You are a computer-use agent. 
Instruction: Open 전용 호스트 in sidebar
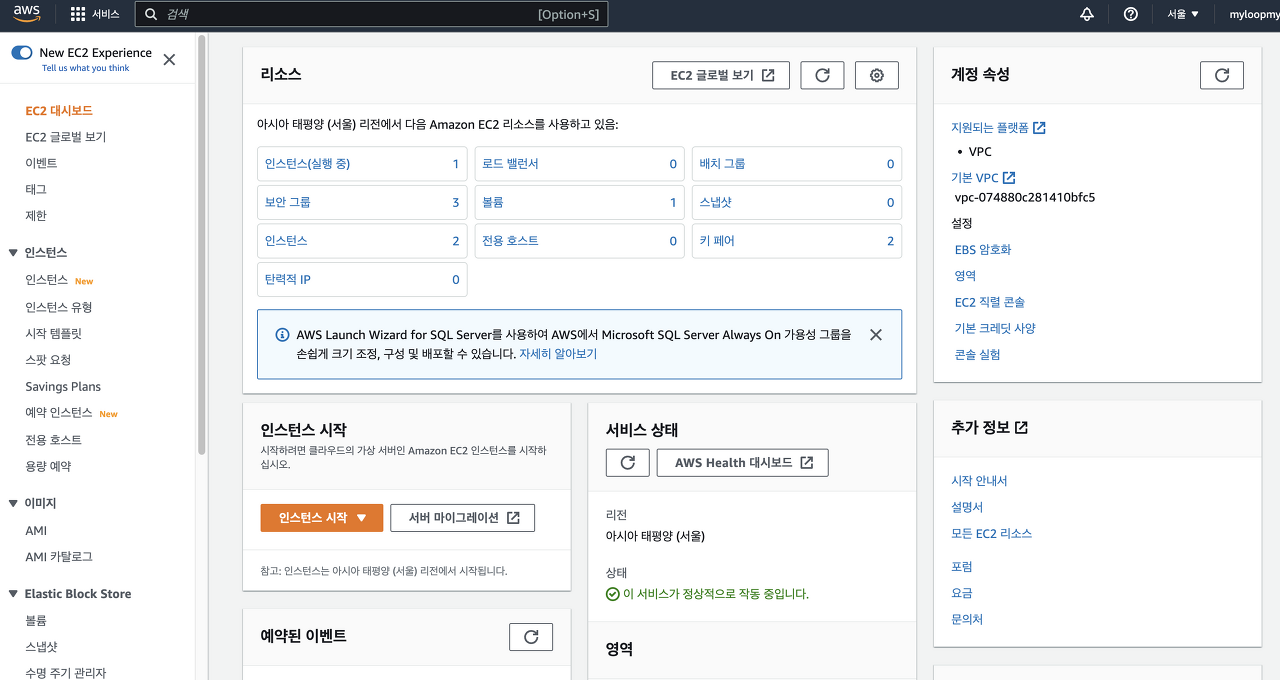coord(53,439)
